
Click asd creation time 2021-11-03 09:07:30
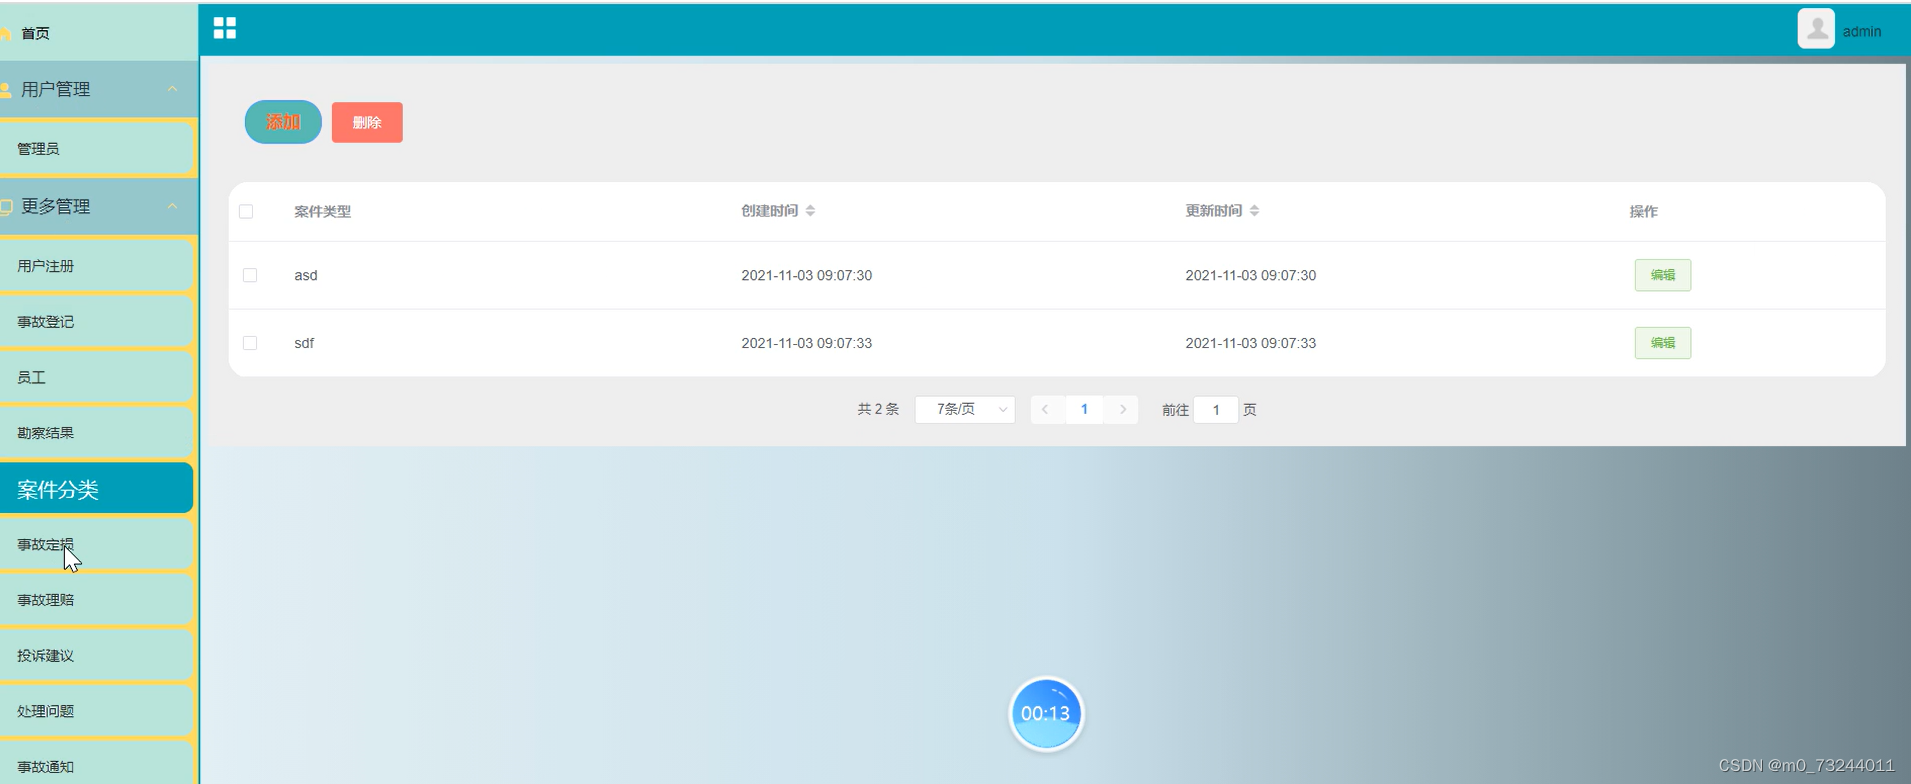(806, 275)
